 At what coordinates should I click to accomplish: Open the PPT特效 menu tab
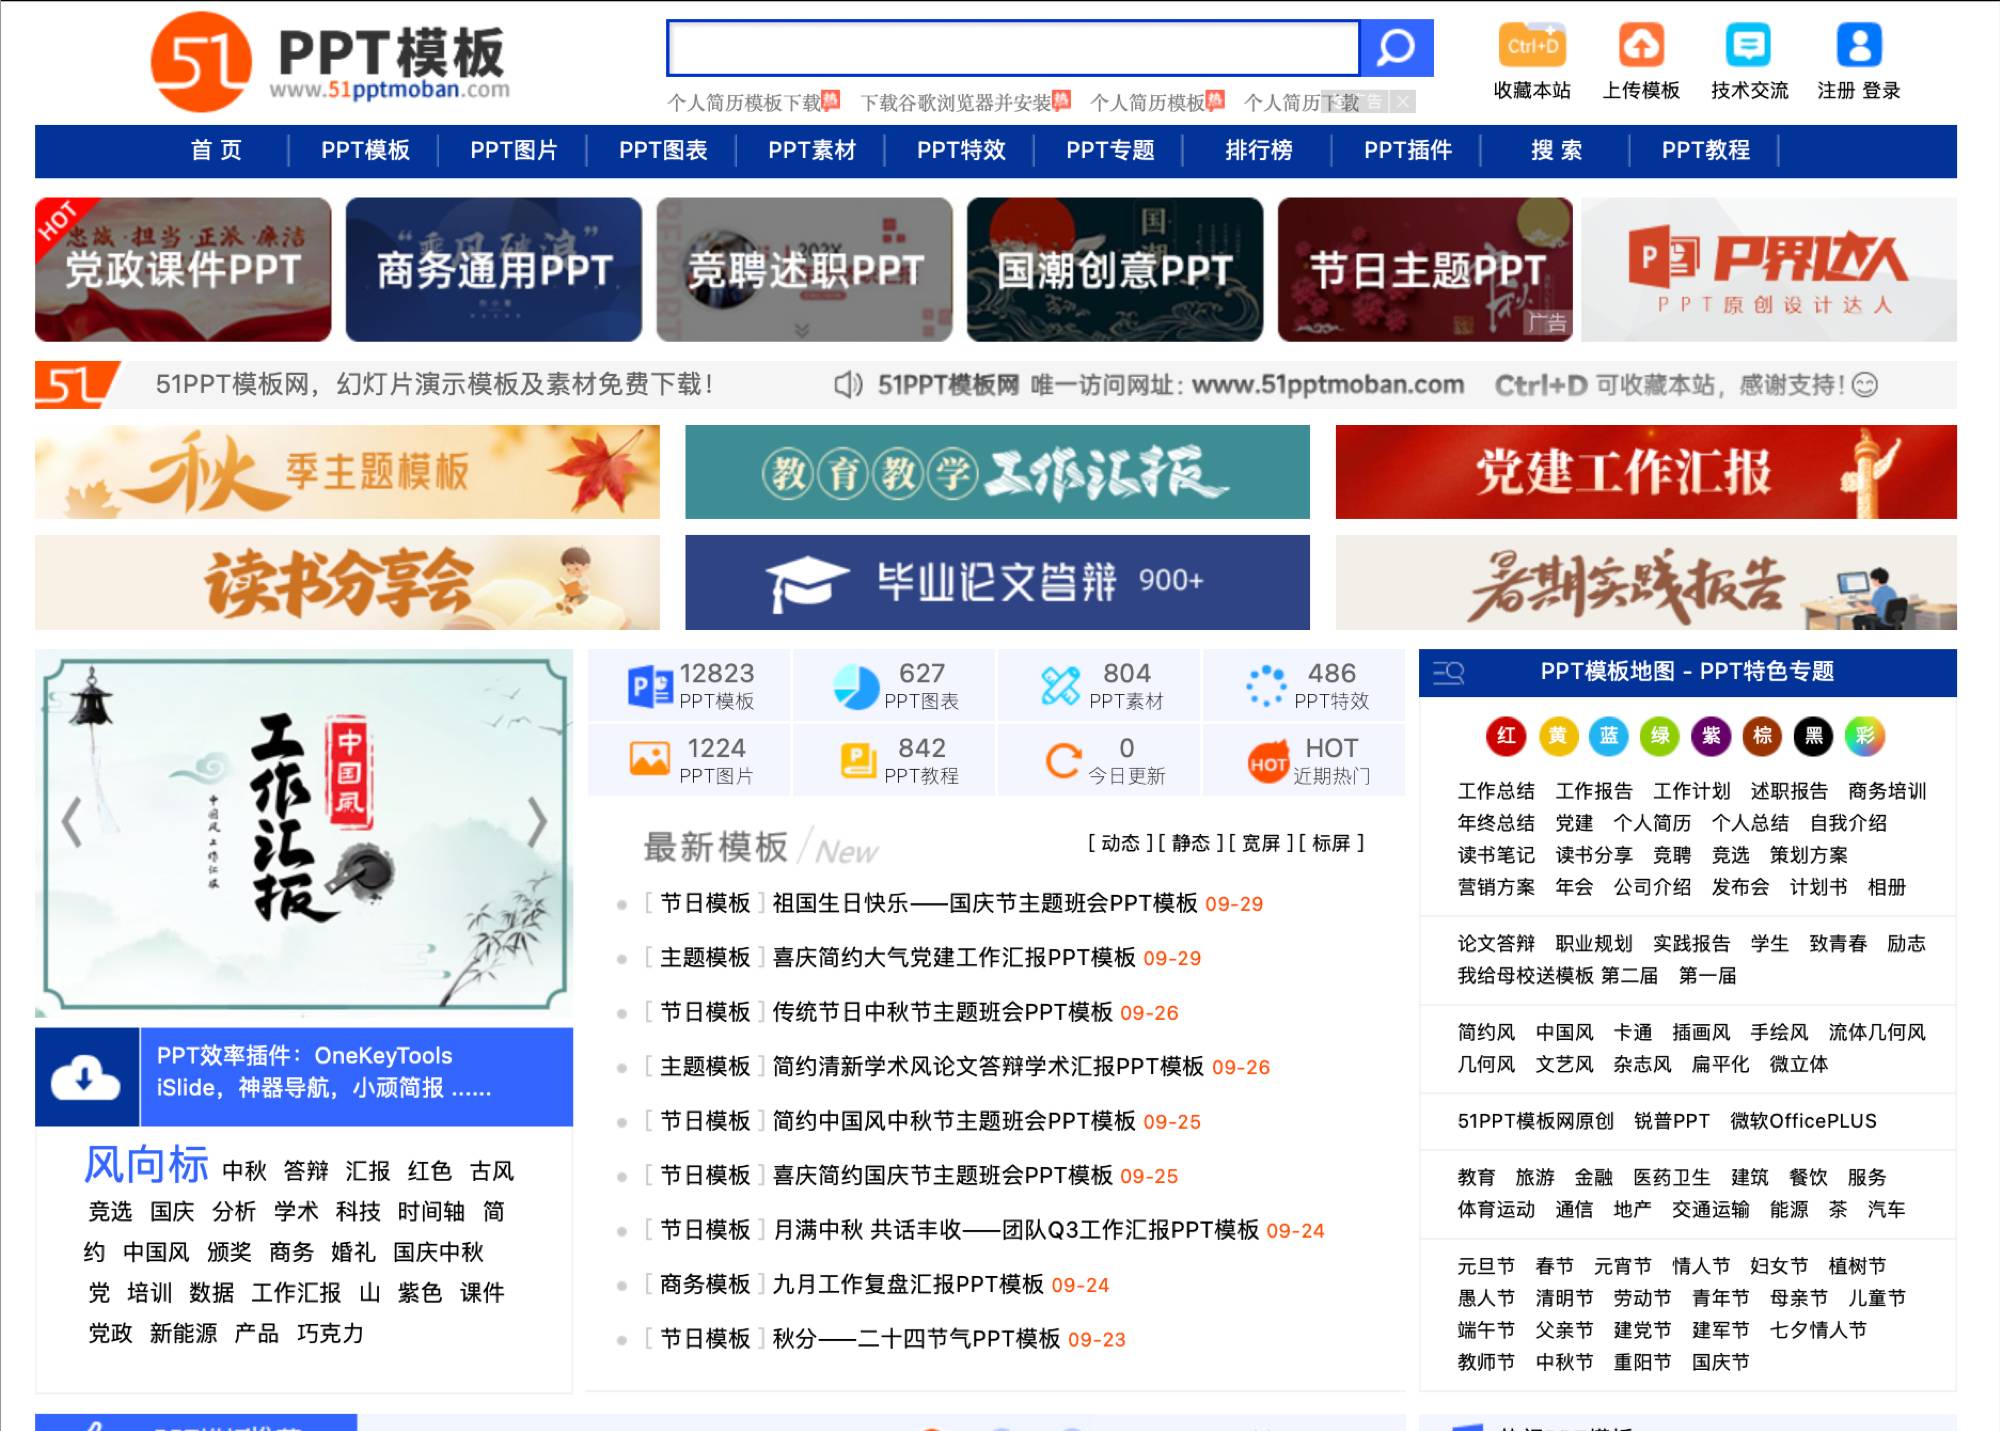(x=960, y=151)
